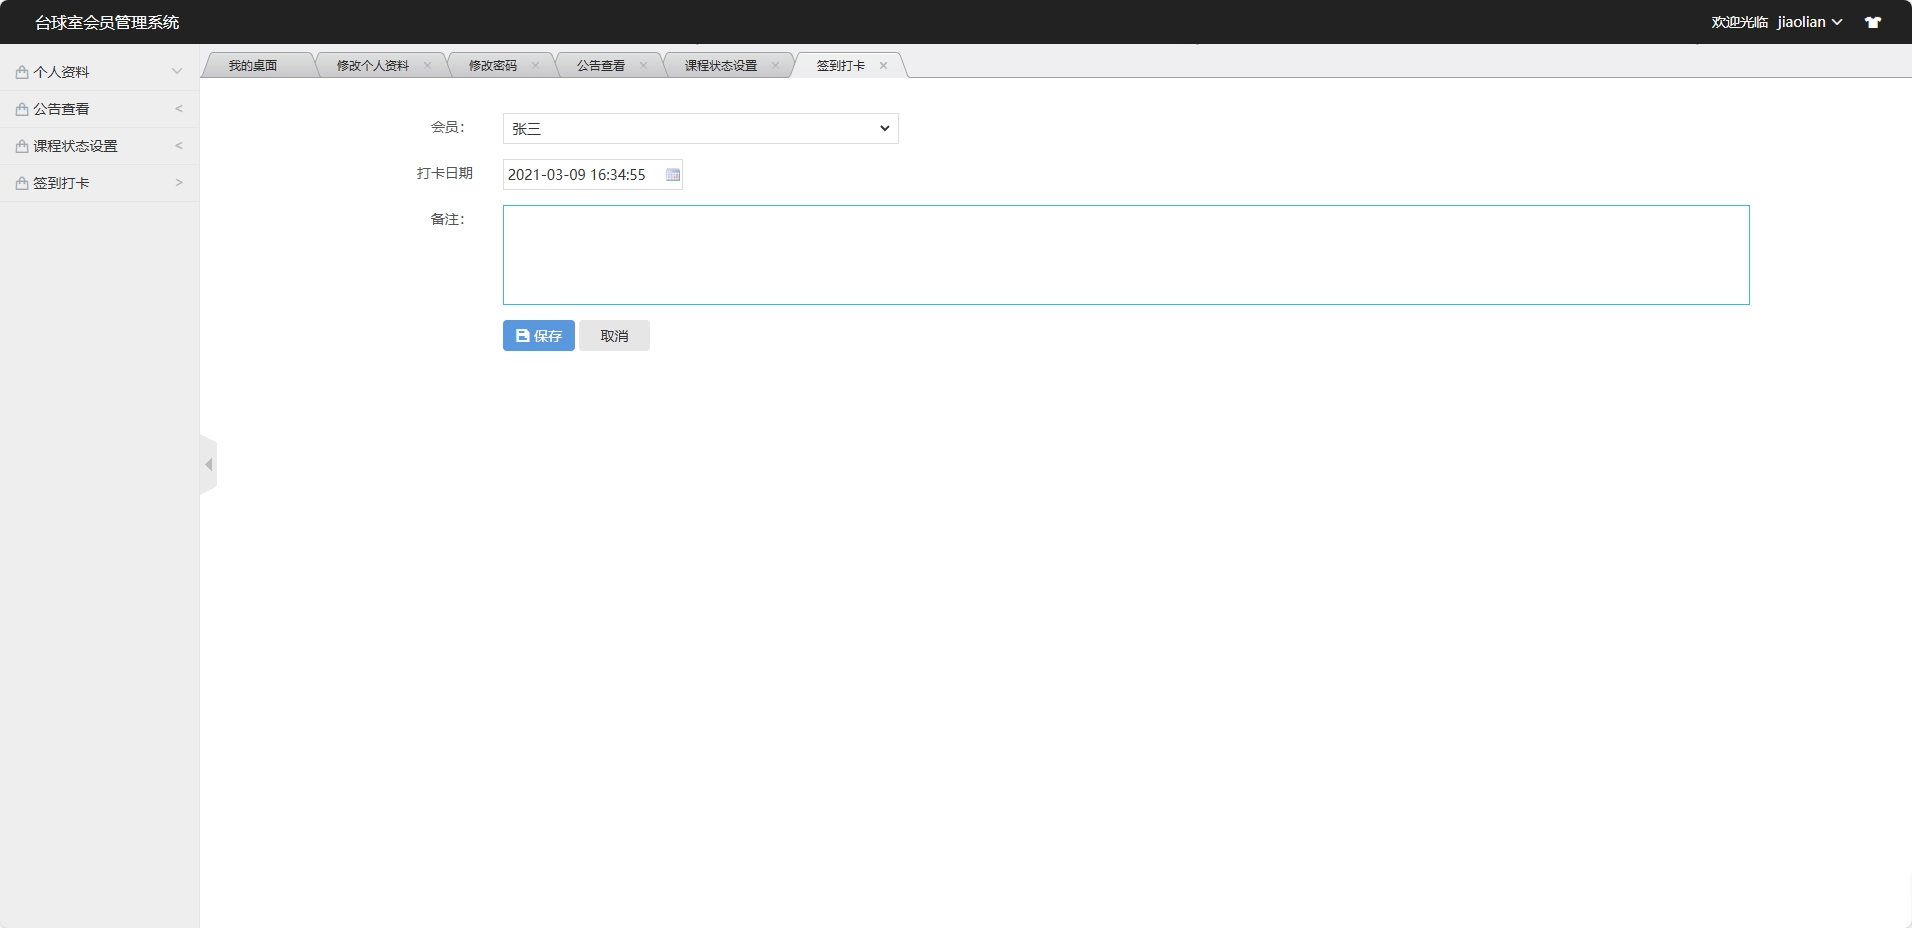
Task: Close the 签到打卡 tab
Action: tap(883, 65)
